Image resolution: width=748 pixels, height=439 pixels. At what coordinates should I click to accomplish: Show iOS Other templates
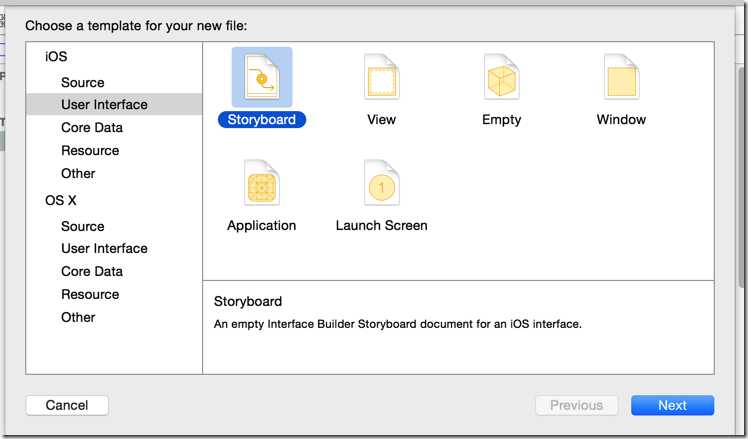click(x=78, y=173)
